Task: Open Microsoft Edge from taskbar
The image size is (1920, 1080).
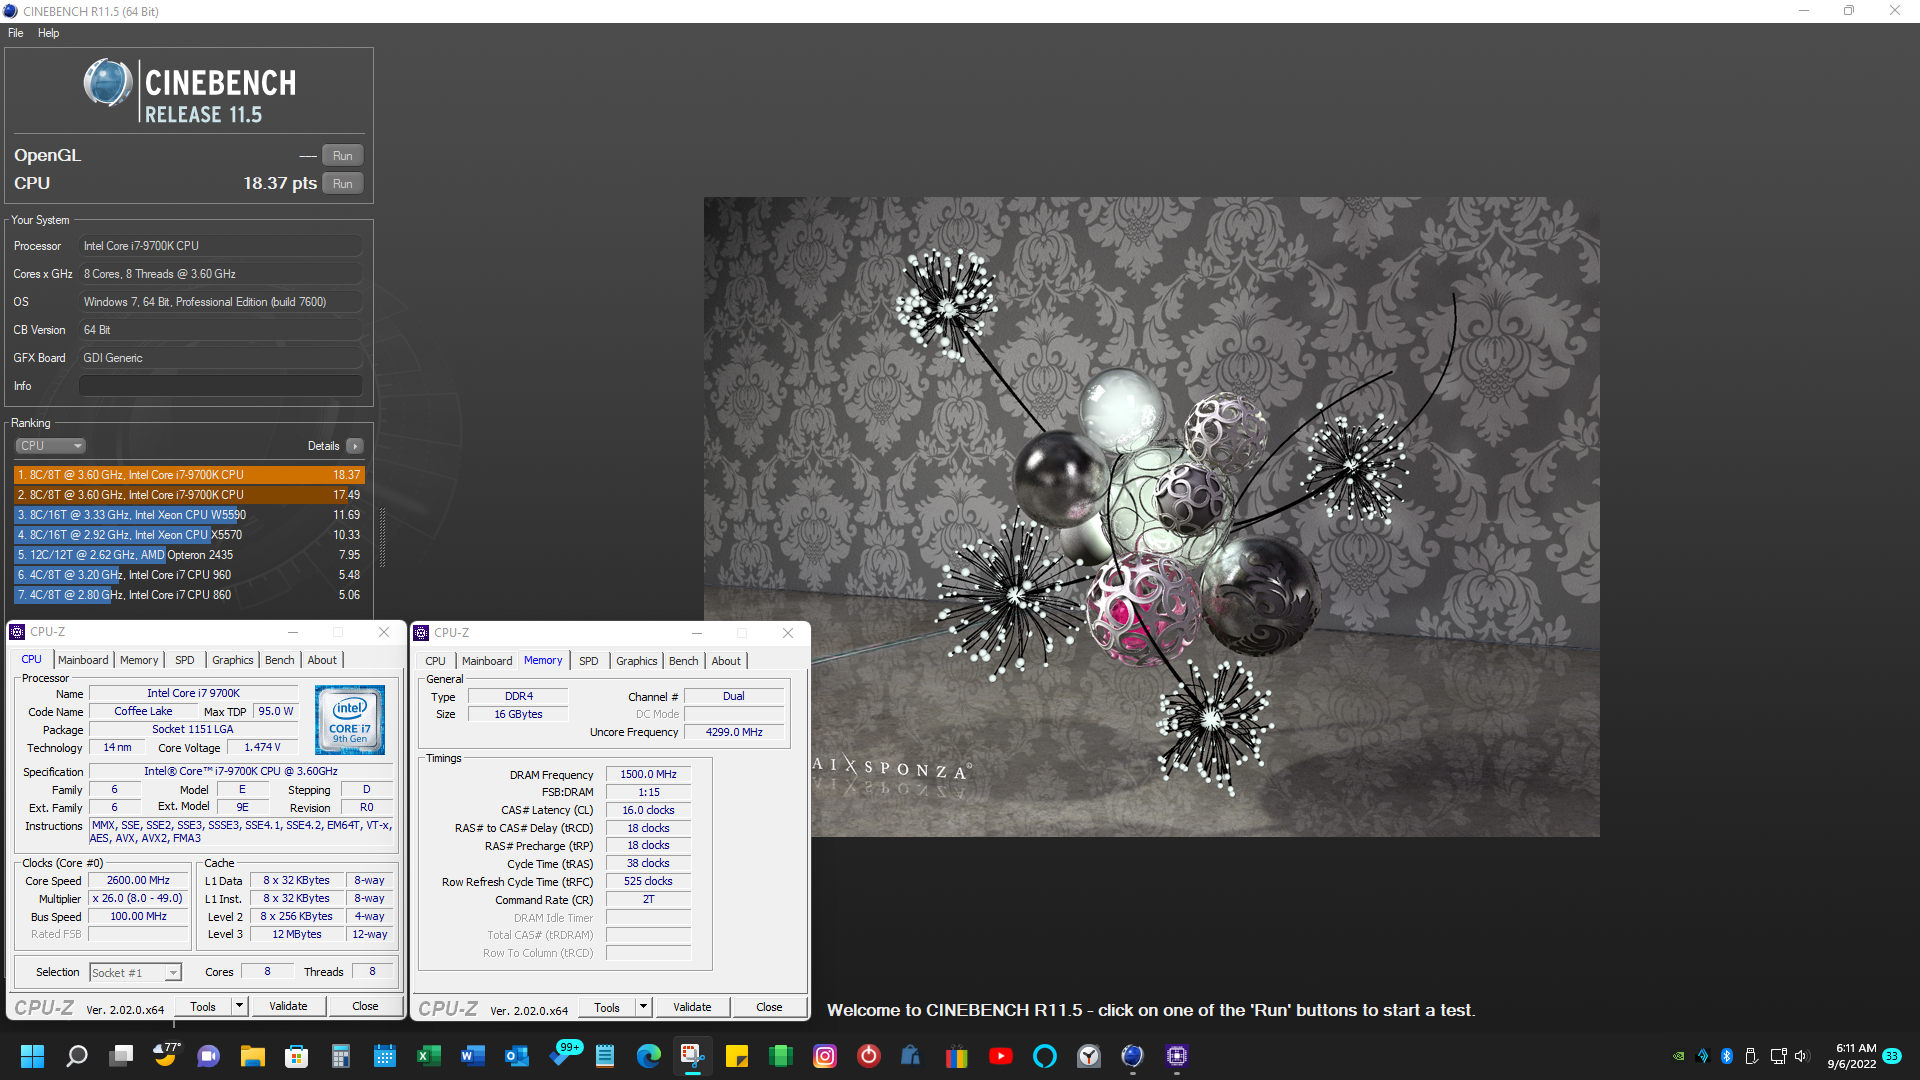Action: coord(649,1056)
